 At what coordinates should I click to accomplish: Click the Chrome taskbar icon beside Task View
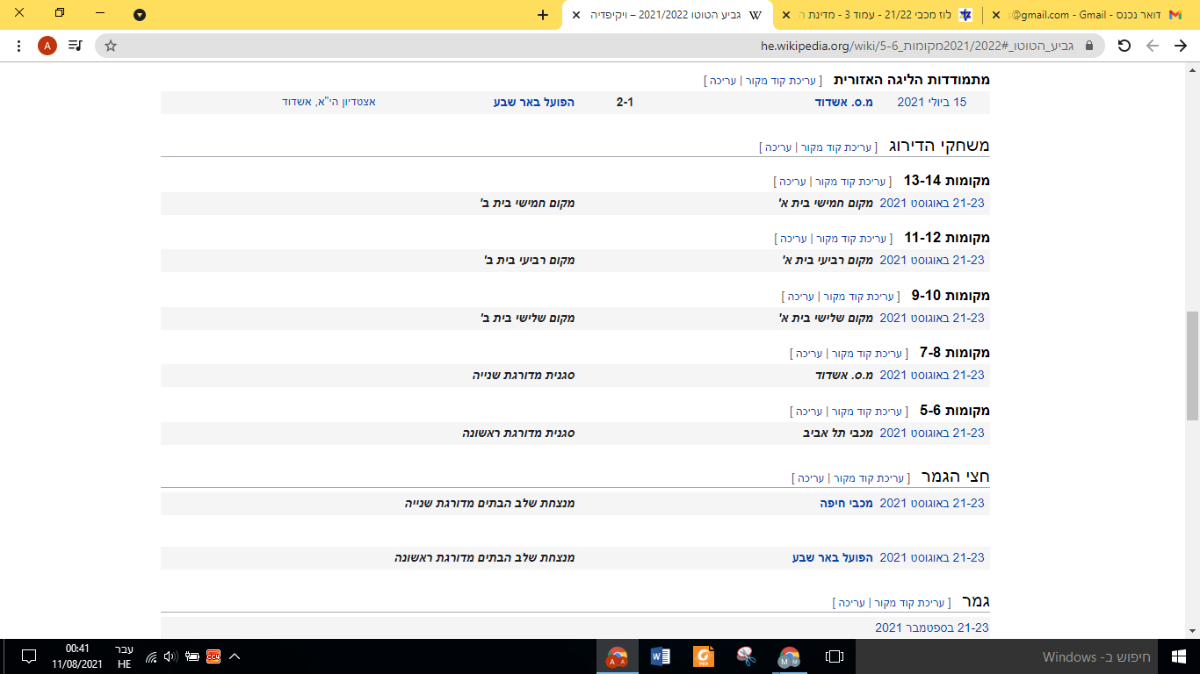pyautogui.click(x=790, y=657)
